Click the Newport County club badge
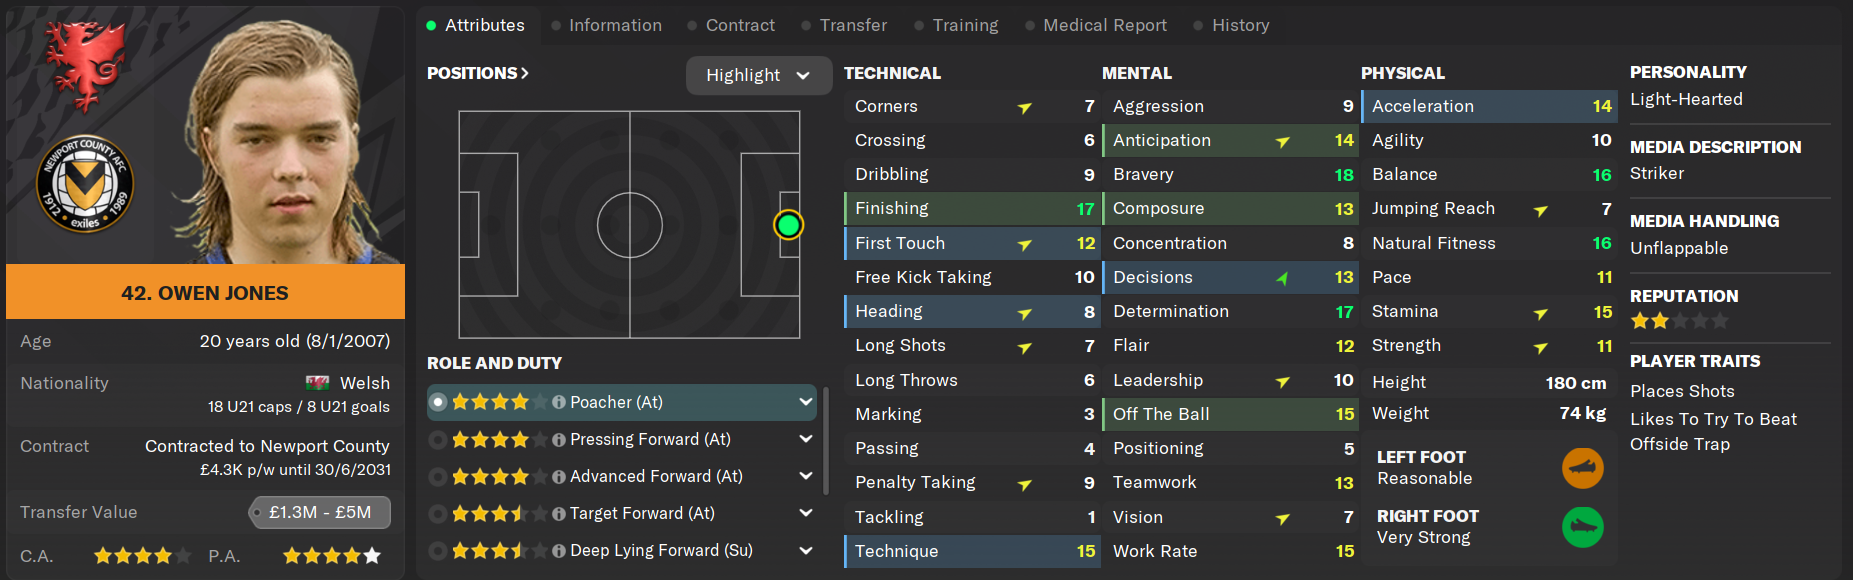 (85, 184)
